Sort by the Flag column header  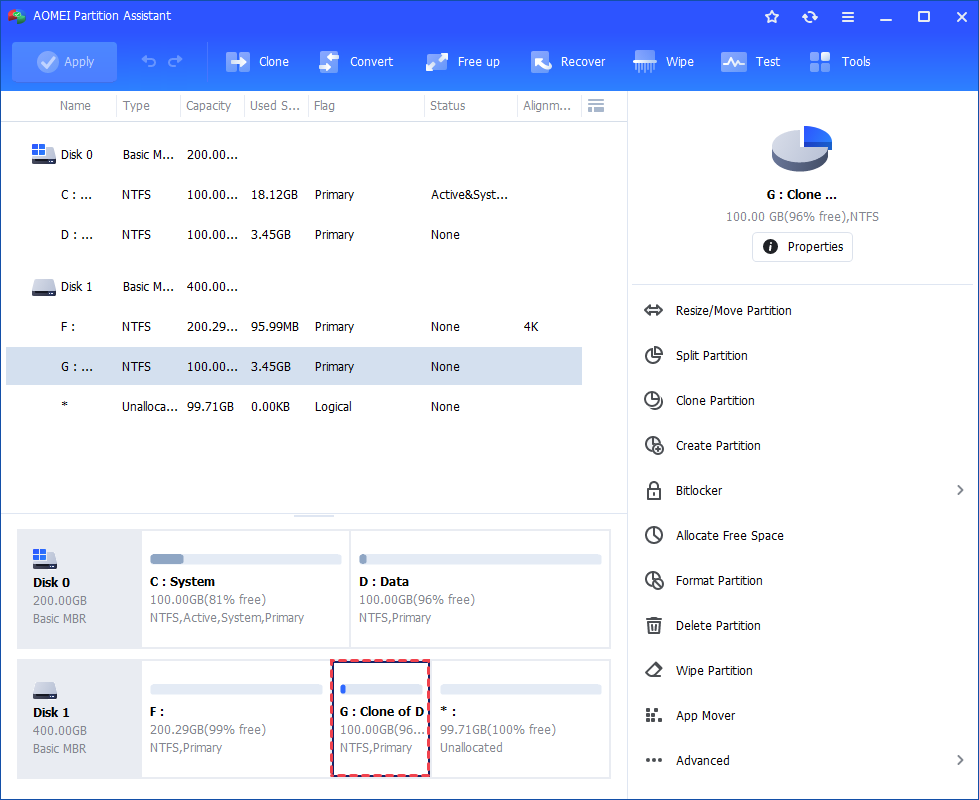tap(324, 106)
